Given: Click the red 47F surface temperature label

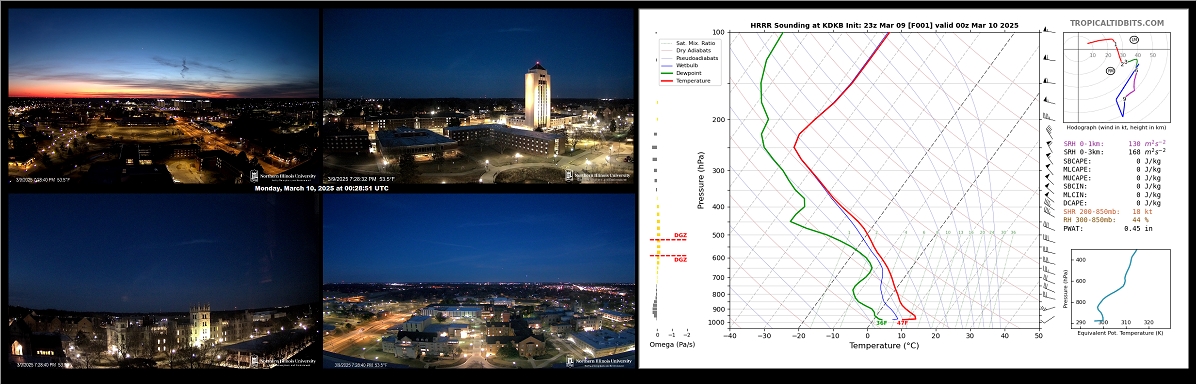Looking at the screenshot, I should (902, 323).
